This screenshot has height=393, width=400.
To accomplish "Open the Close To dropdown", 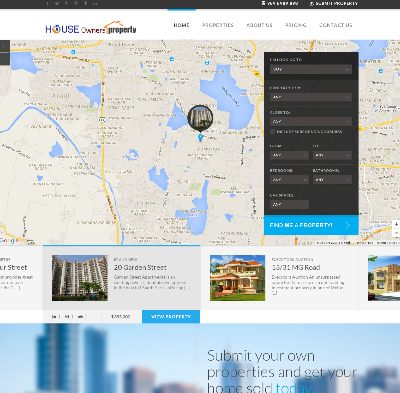I will (311, 121).
